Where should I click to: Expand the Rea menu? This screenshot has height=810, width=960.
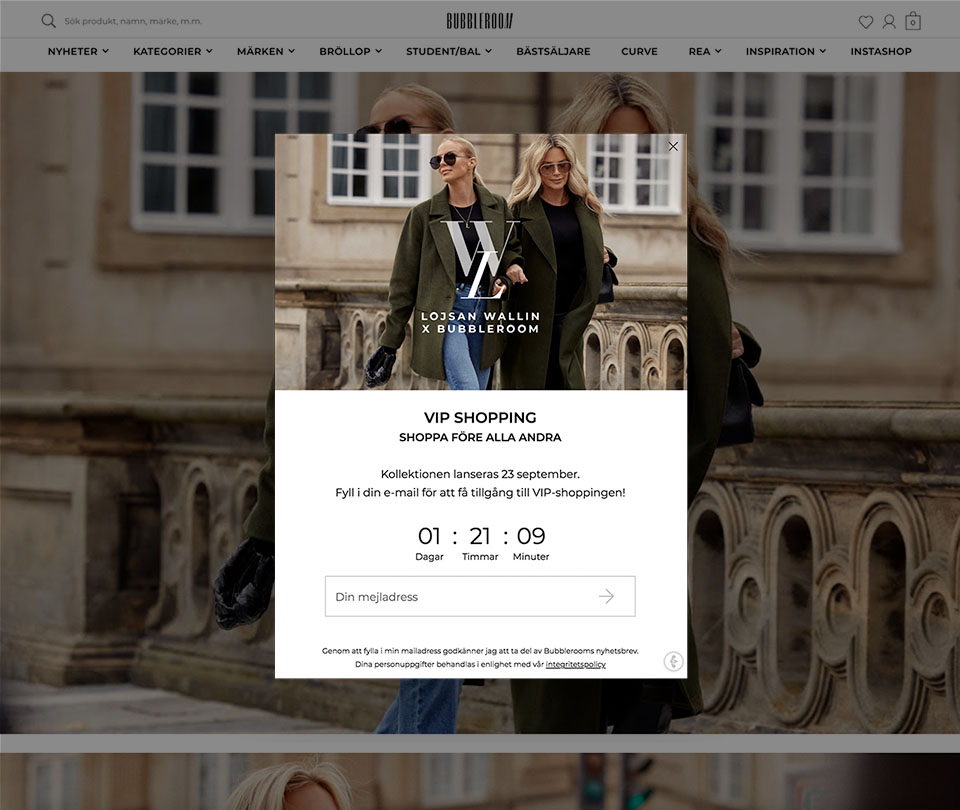(705, 51)
